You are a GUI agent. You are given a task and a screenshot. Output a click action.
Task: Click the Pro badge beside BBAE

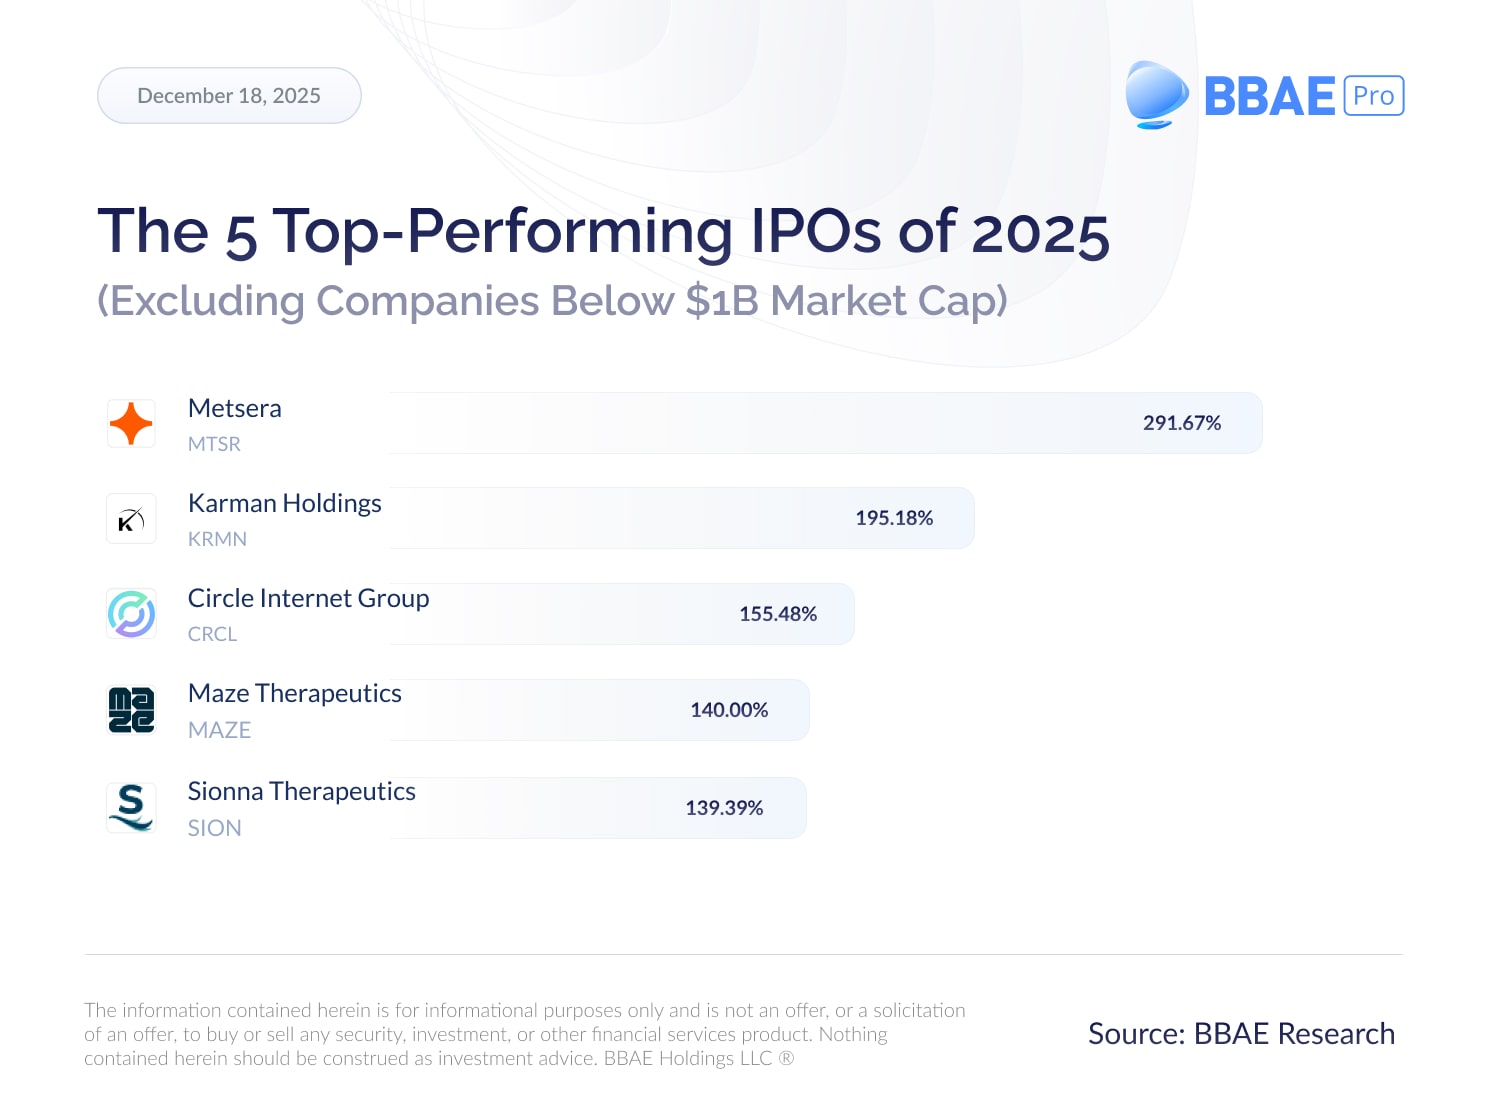point(1373,96)
